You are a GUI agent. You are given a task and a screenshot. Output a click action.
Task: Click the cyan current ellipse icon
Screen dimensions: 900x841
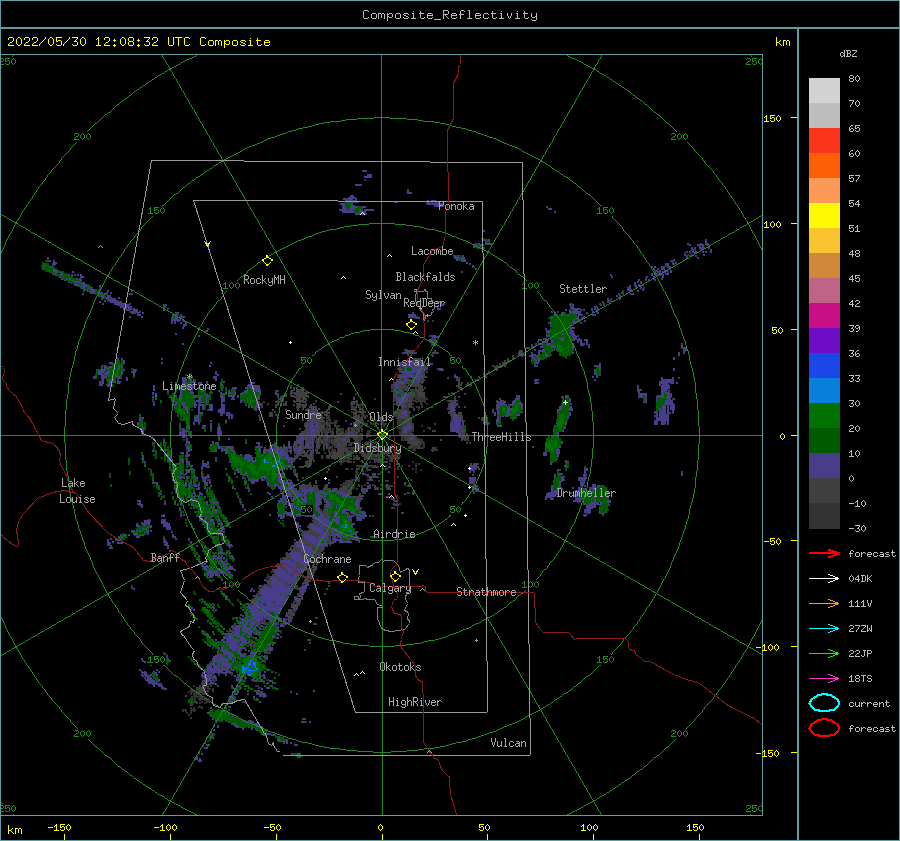click(824, 703)
